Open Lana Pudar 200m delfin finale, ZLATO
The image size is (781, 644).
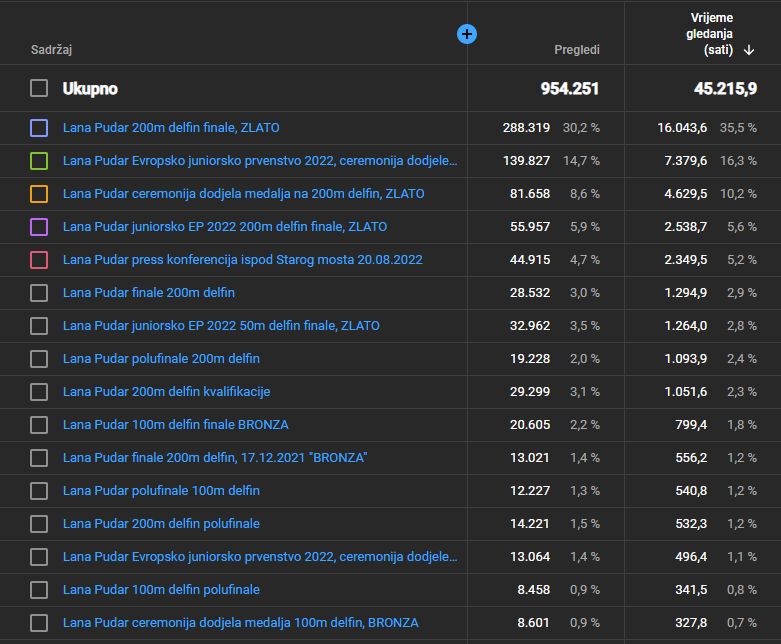click(171, 128)
